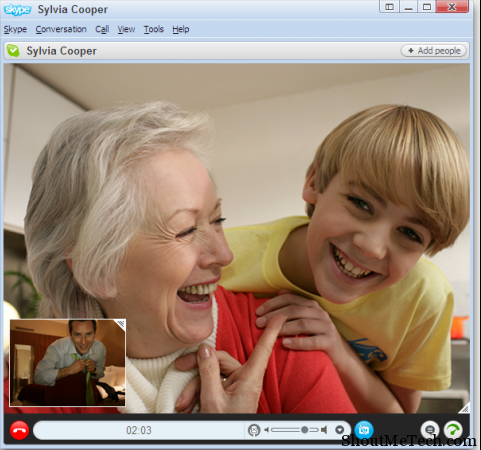Open the Conversation menu

click(x=61, y=29)
